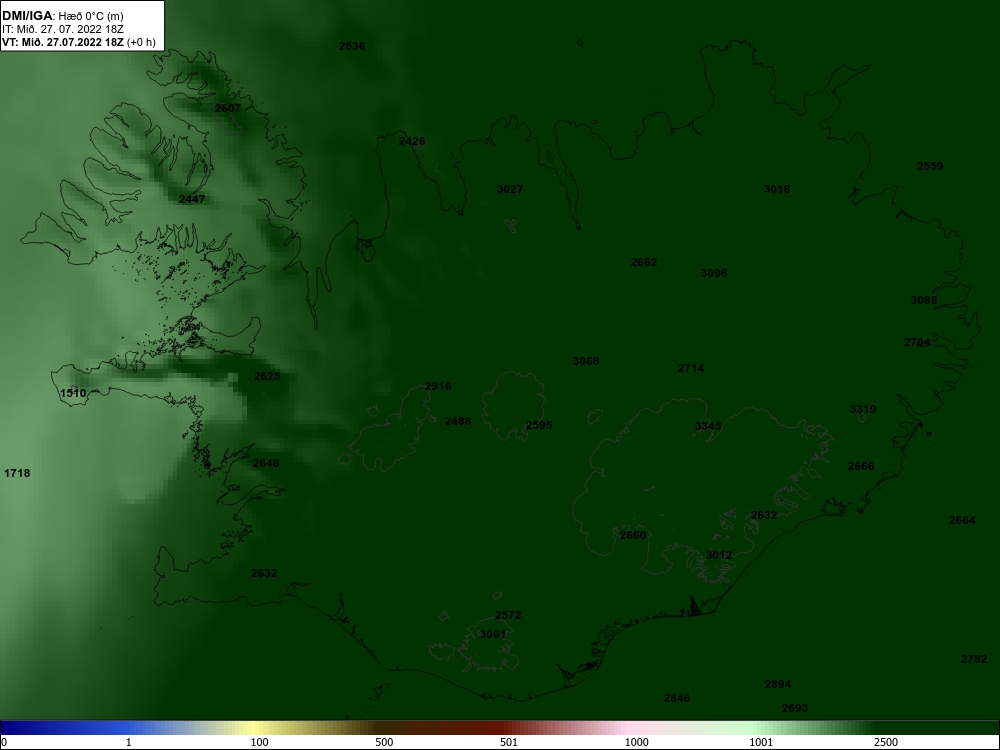Select the 2625 value label
This screenshot has width=1000, height=750.
[267, 376]
